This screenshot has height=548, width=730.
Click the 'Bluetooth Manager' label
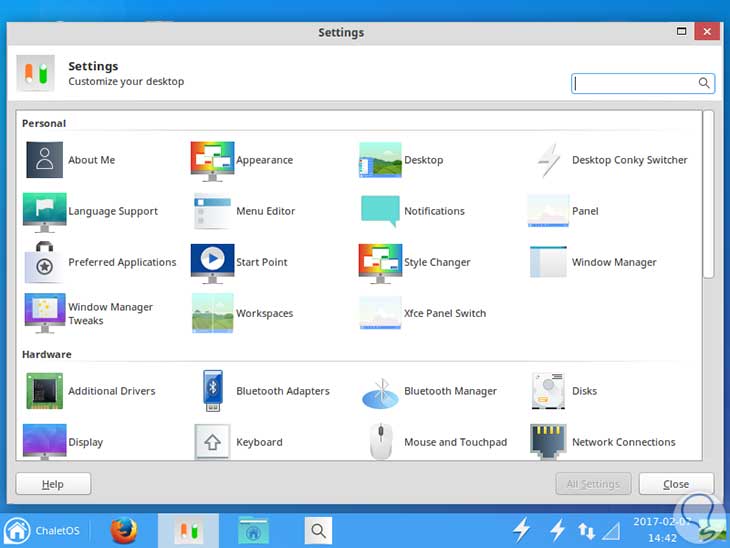tap(450, 391)
